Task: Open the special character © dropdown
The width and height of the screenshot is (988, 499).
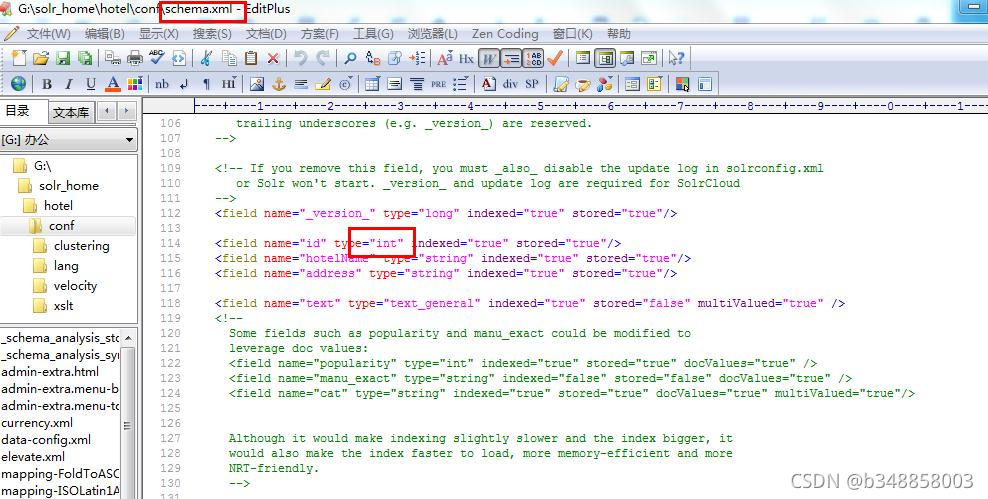Action: (x=345, y=83)
